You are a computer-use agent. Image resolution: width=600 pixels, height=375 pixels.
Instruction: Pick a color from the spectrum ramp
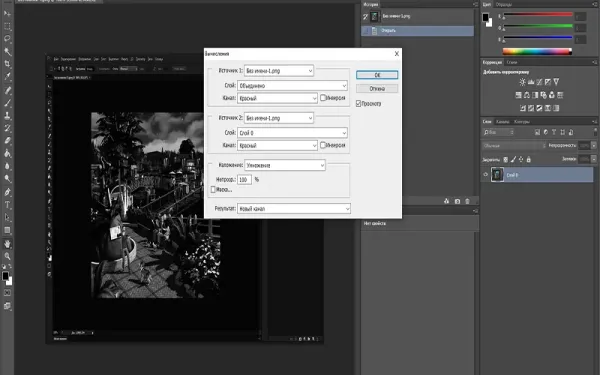click(537, 52)
